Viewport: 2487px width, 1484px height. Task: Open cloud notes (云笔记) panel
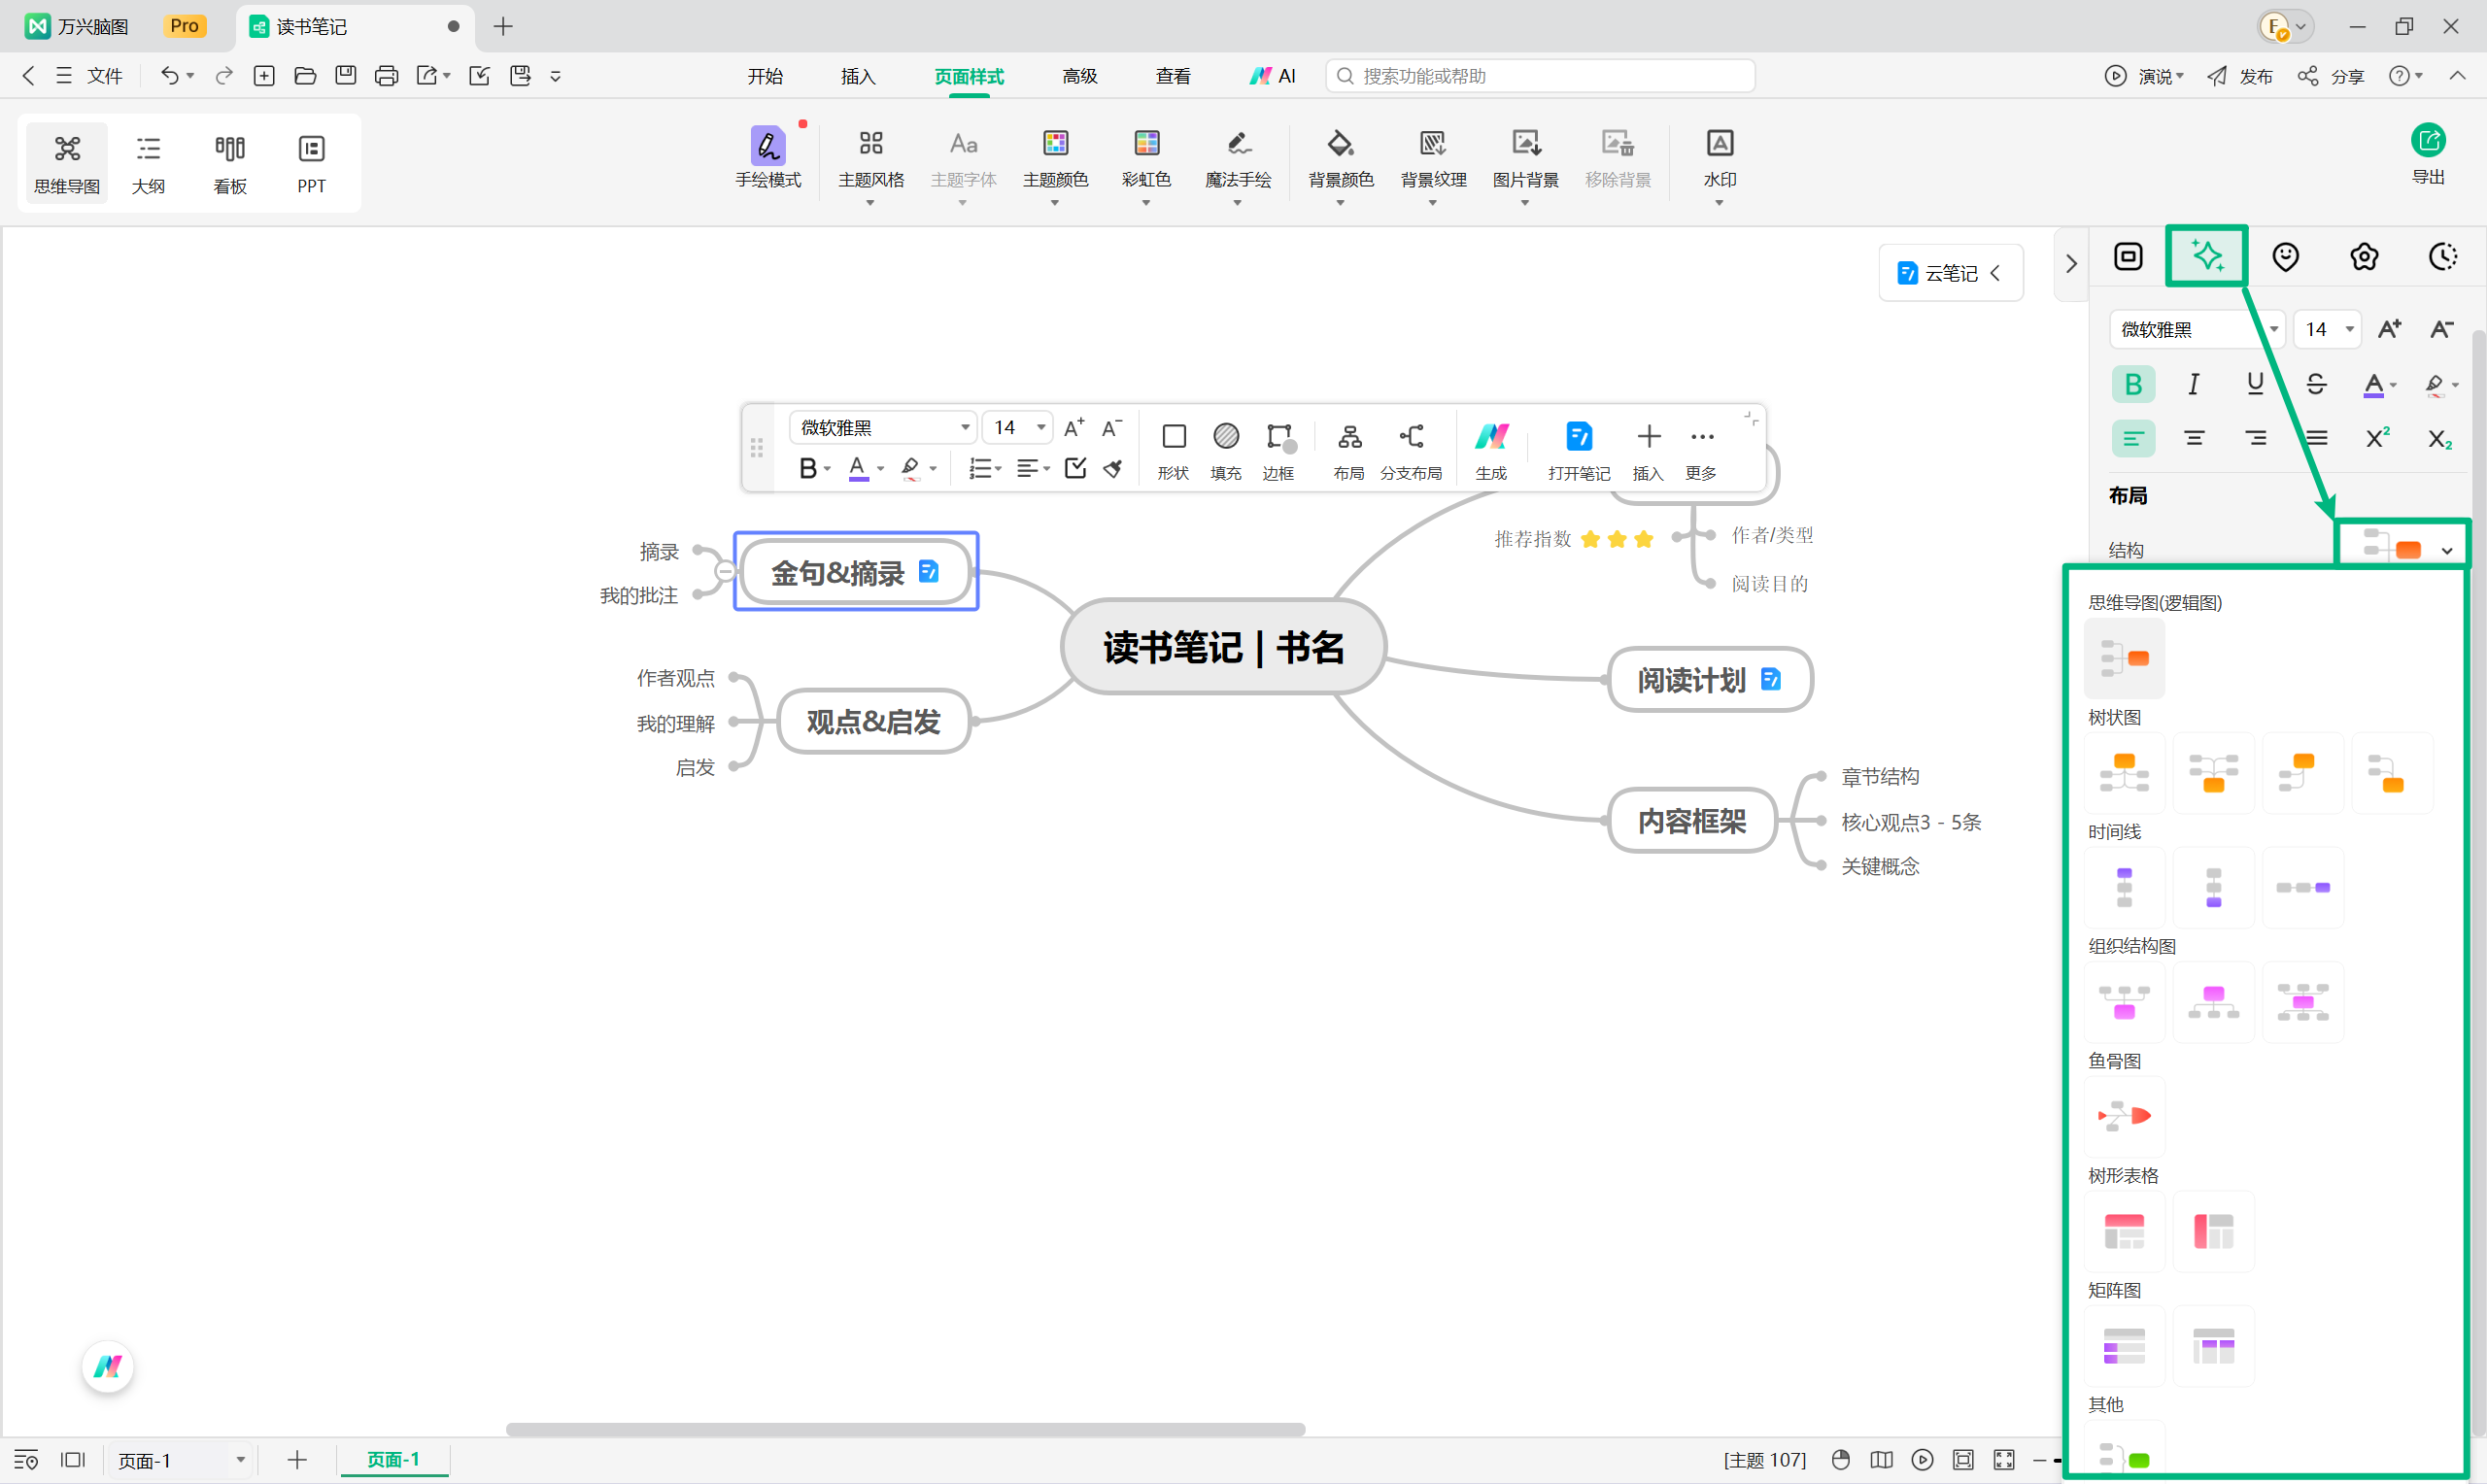click(x=1950, y=273)
